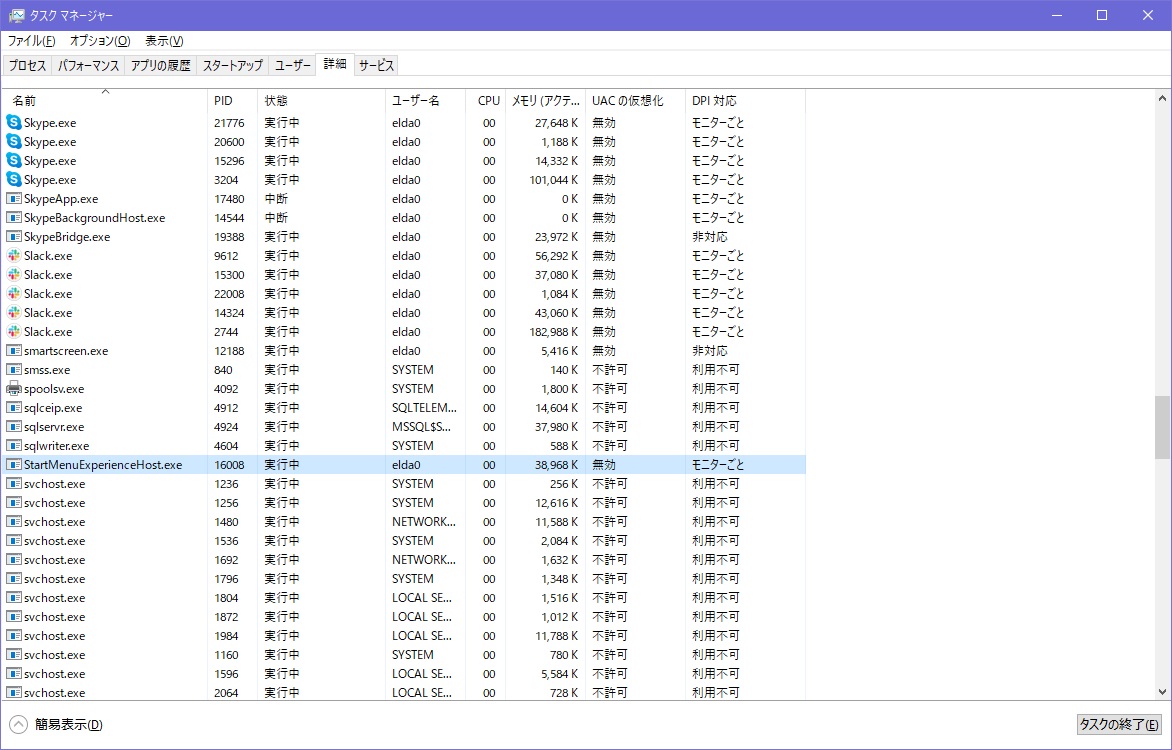Select svchost.exe row with PID 1160

404,654
